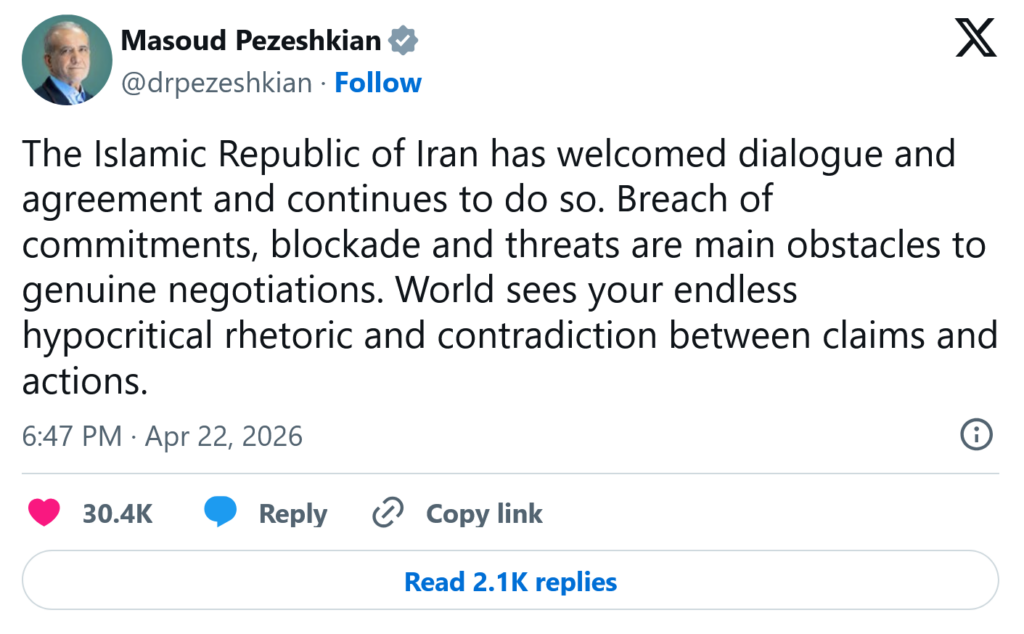Open the 6:47 PM timestamp link
Image resolution: width=1024 pixels, height=634 pixels.
tap(71, 436)
